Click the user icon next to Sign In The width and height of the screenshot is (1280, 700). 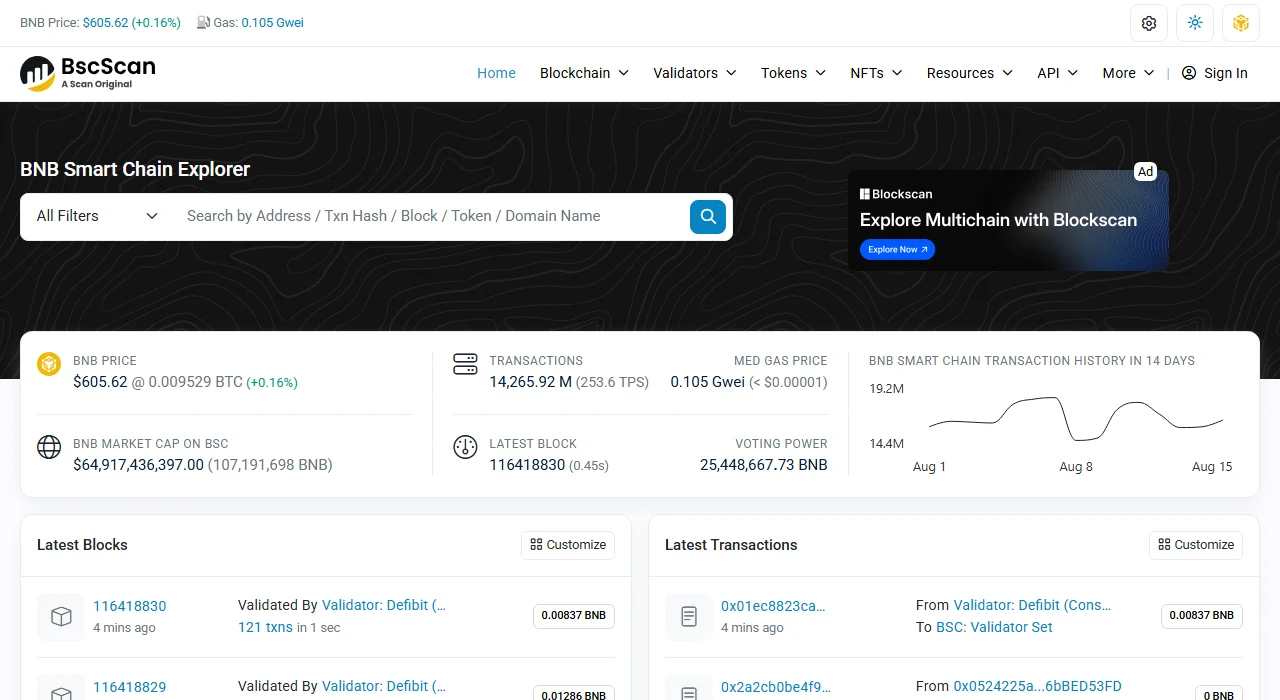(x=1189, y=73)
